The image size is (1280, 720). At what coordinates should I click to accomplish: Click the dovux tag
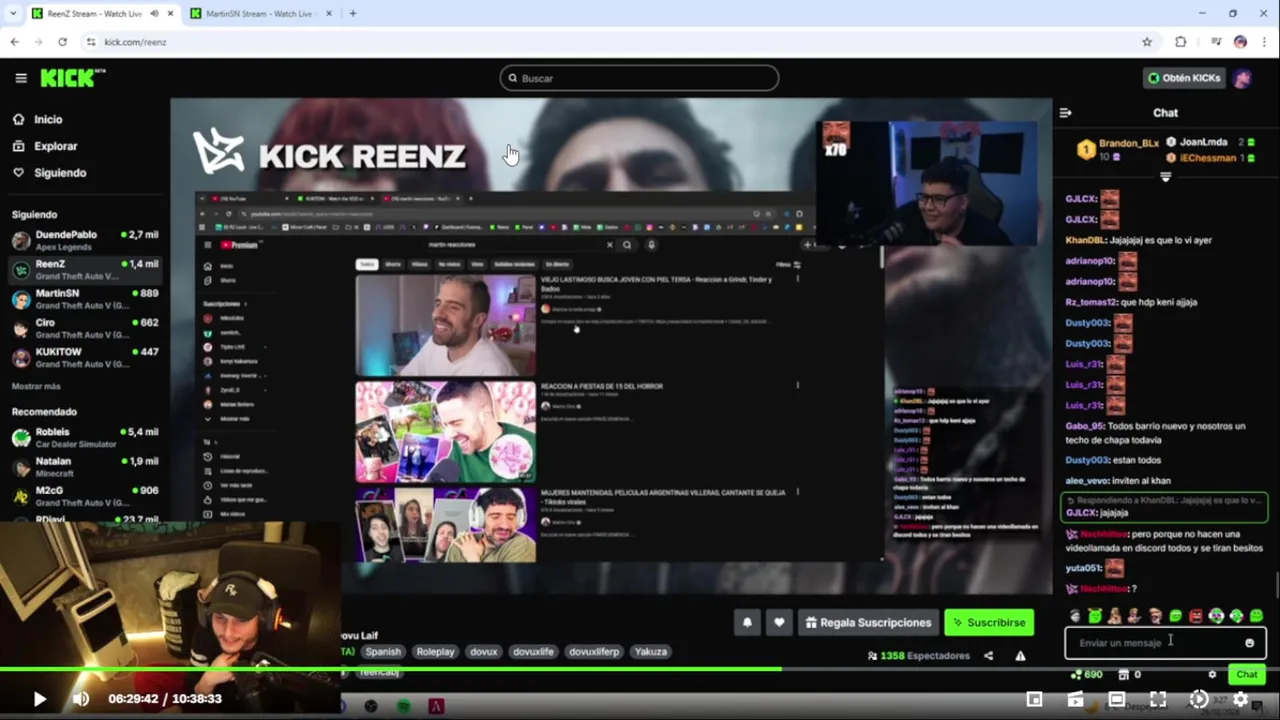click(x=483, y=651)
